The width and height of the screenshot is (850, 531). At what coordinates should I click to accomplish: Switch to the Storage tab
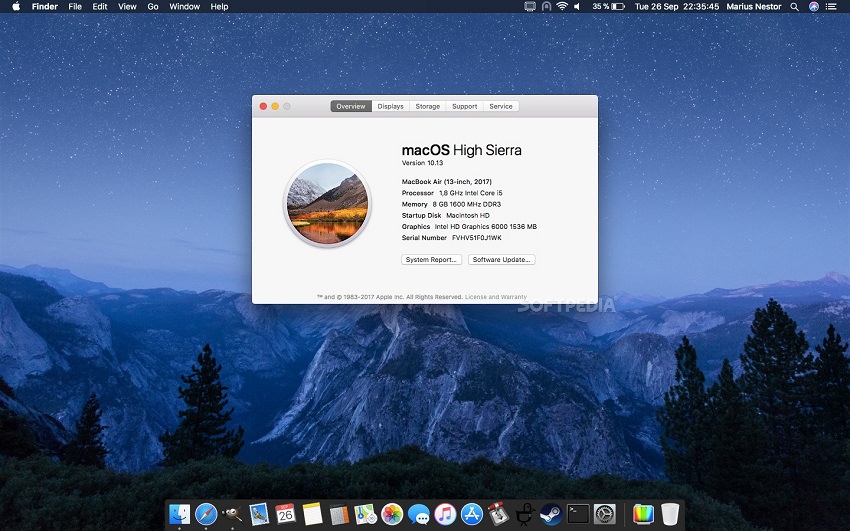pos(427,106)
